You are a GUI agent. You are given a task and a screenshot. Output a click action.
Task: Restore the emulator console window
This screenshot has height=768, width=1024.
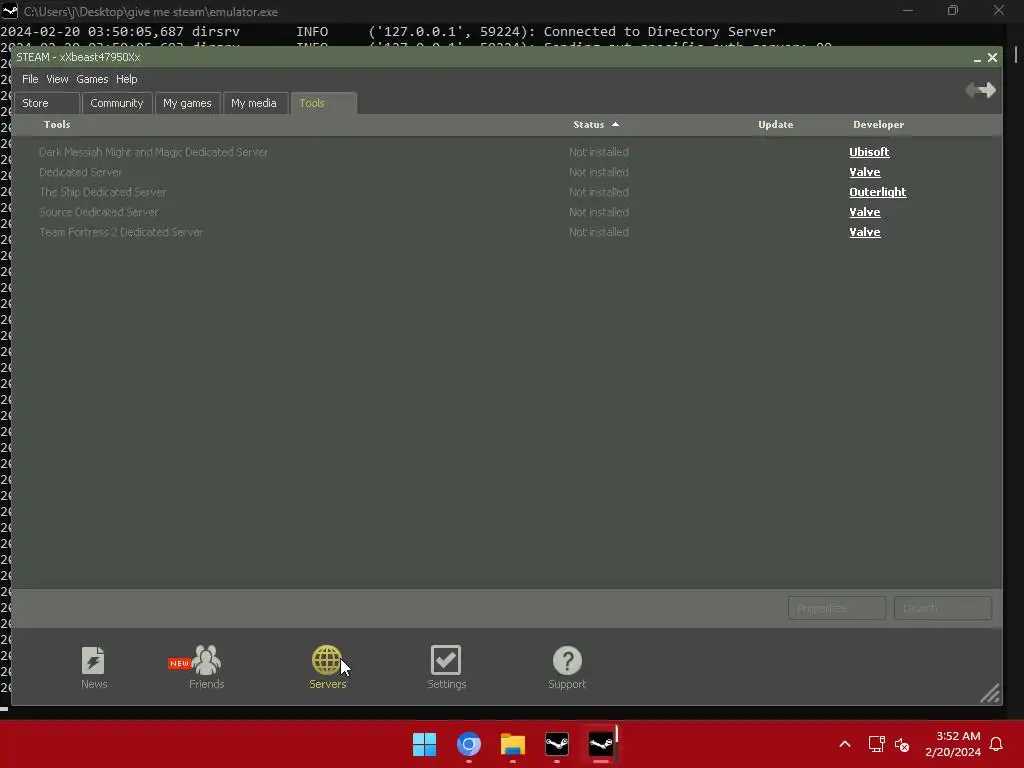pyautogui.click(x=953, y=10)
